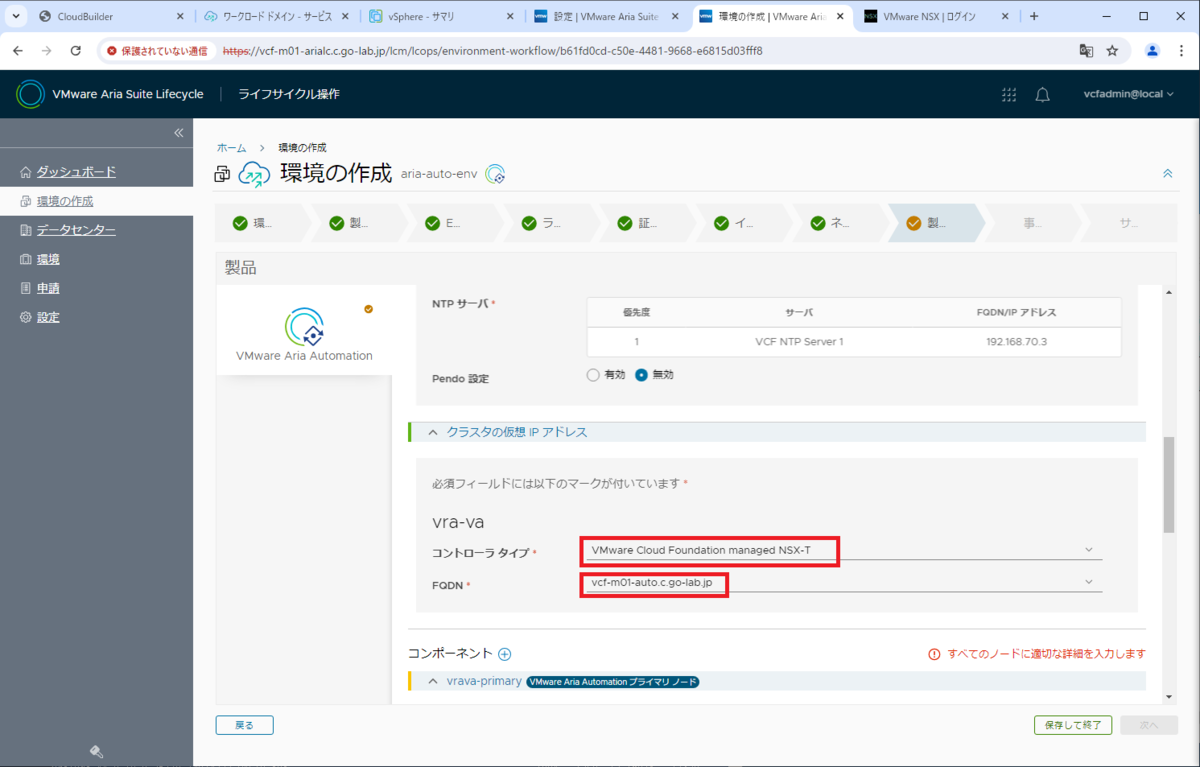
Task: Open the Chrome three-dot menu
Action: tap(1181, 50)
